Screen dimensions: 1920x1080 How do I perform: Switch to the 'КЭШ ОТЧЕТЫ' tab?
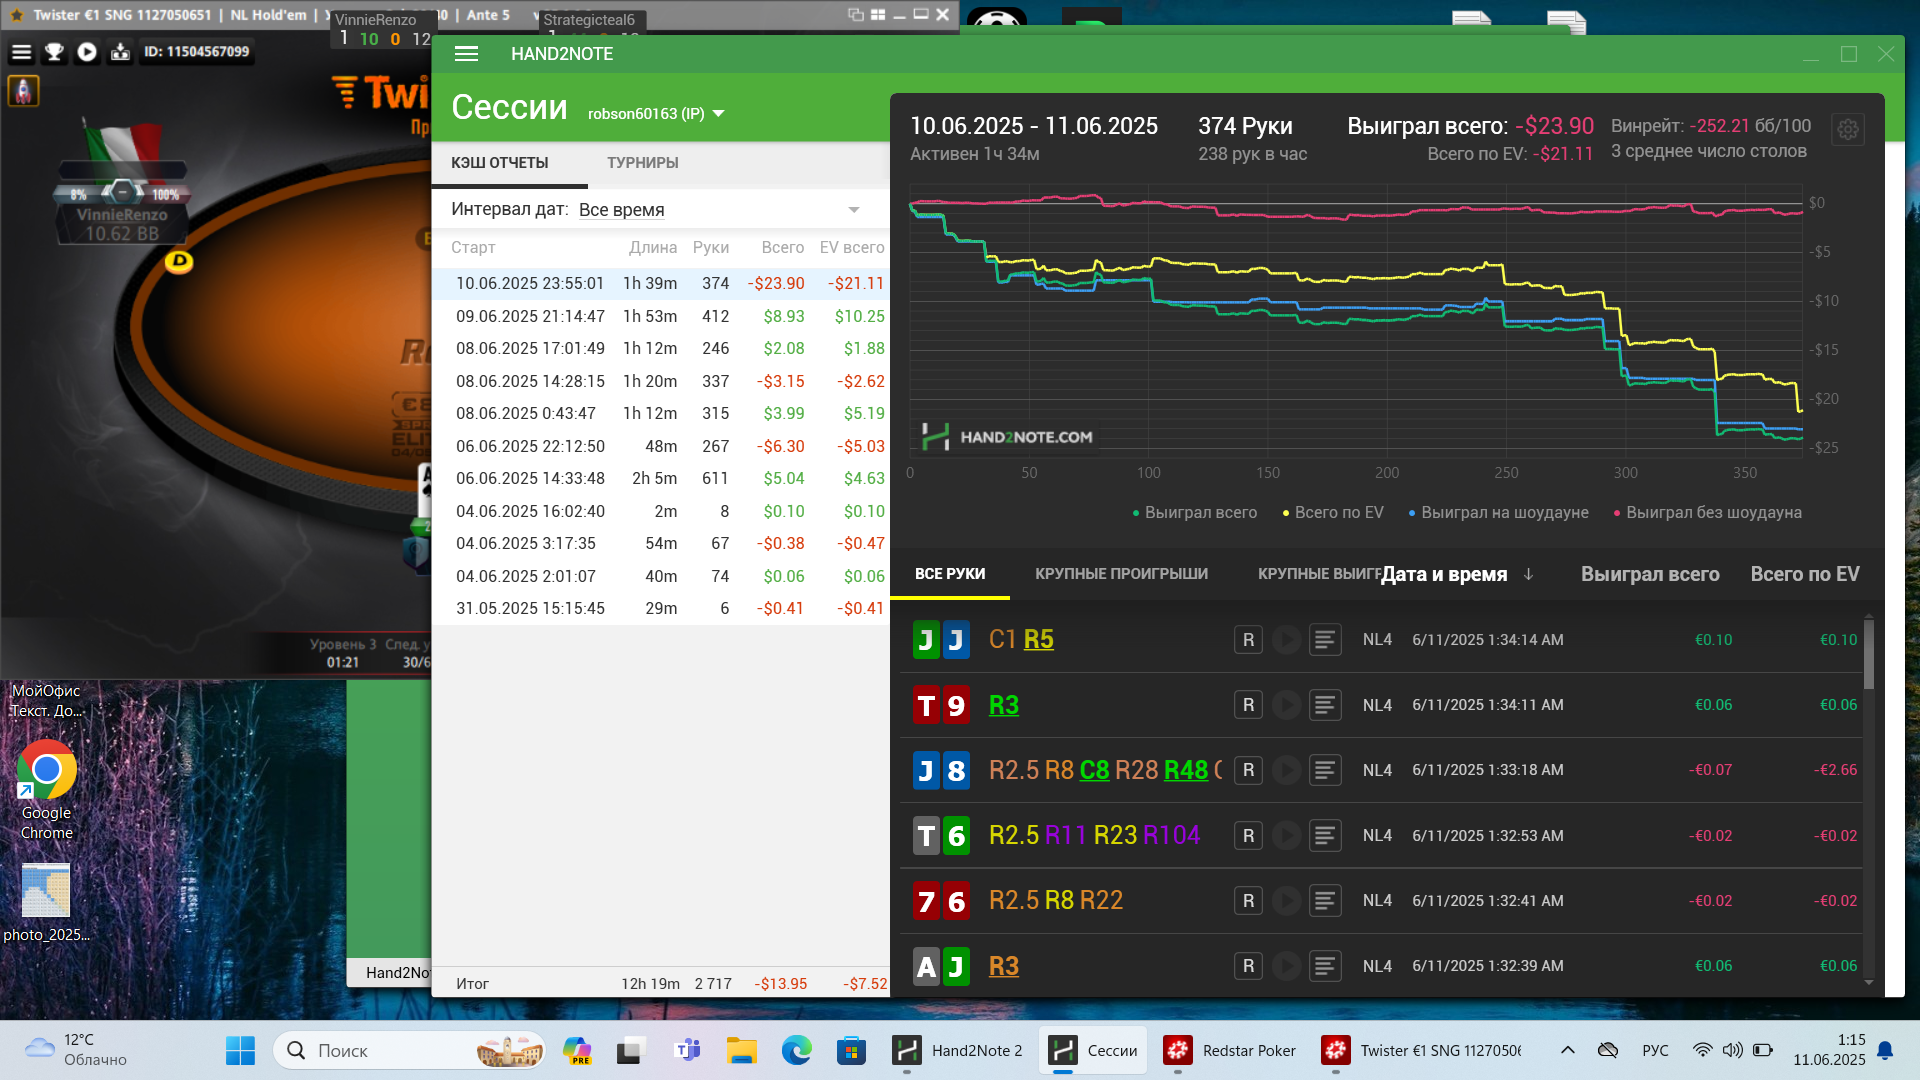point(499,163)
